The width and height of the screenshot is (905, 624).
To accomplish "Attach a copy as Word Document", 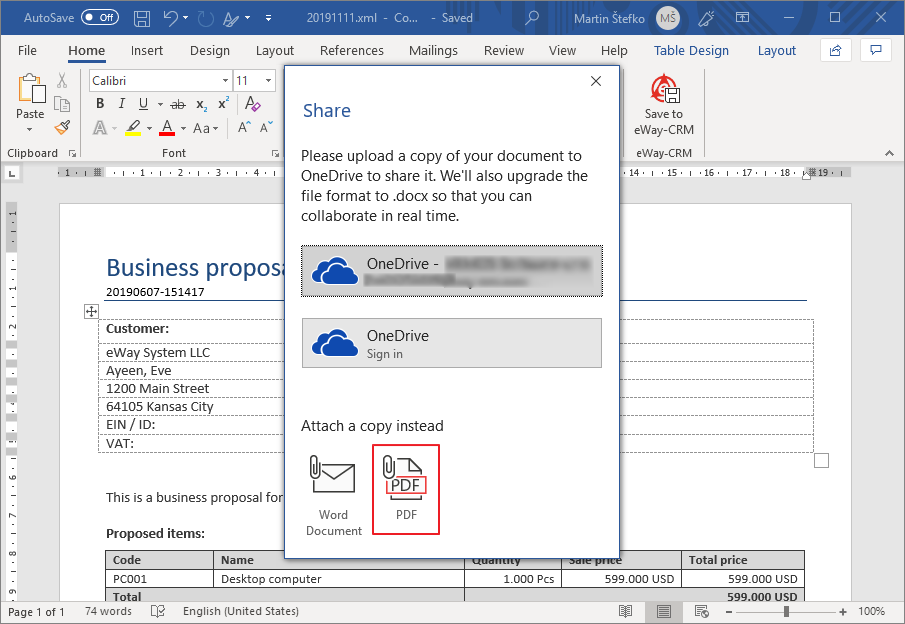I will [x=334, y=495].
